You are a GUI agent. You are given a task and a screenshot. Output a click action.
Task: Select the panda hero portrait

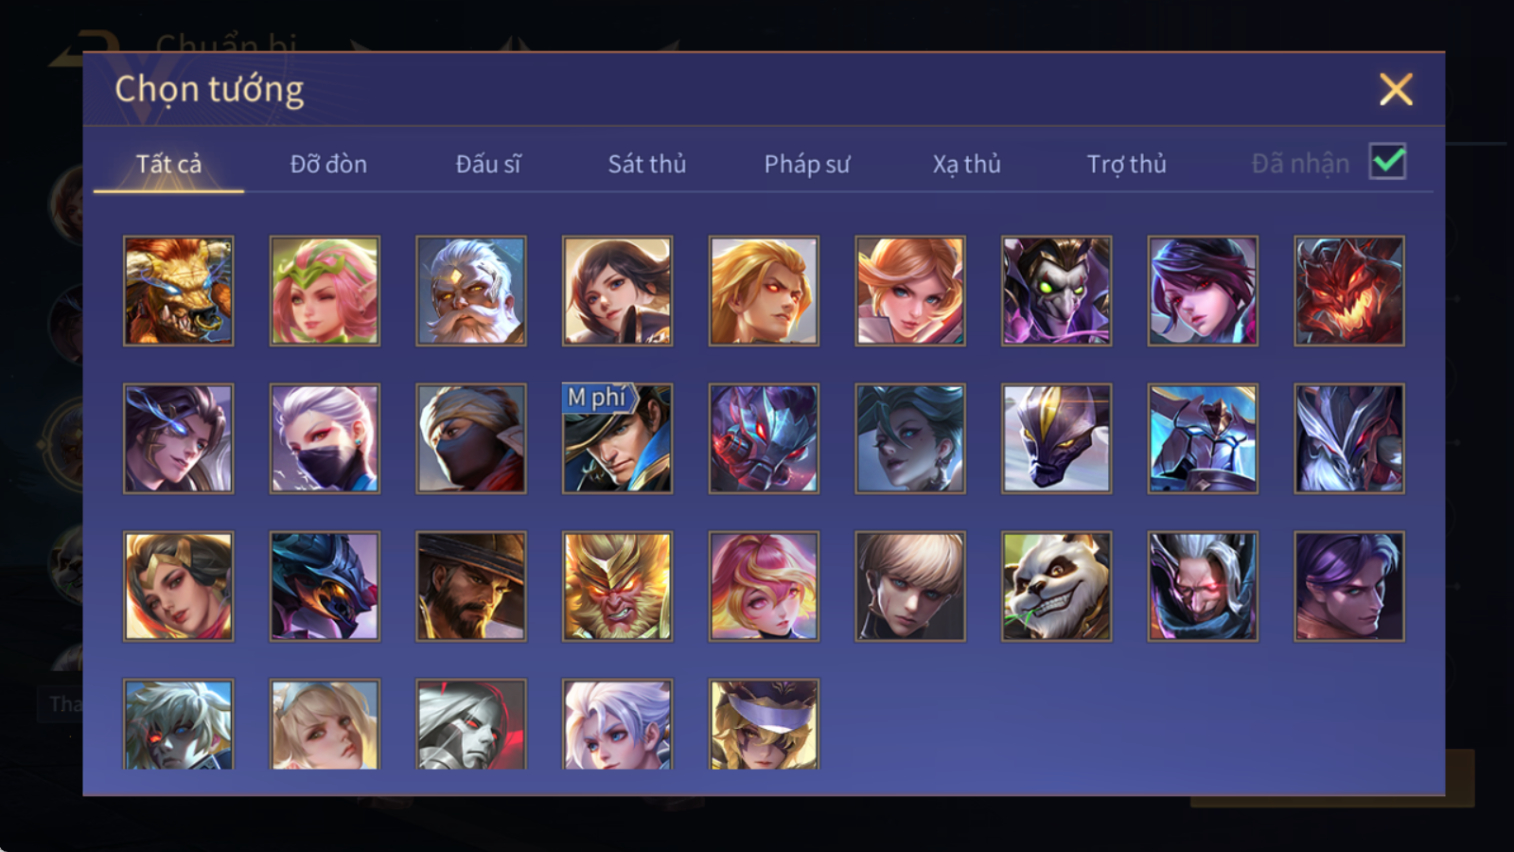(1056, 586)
